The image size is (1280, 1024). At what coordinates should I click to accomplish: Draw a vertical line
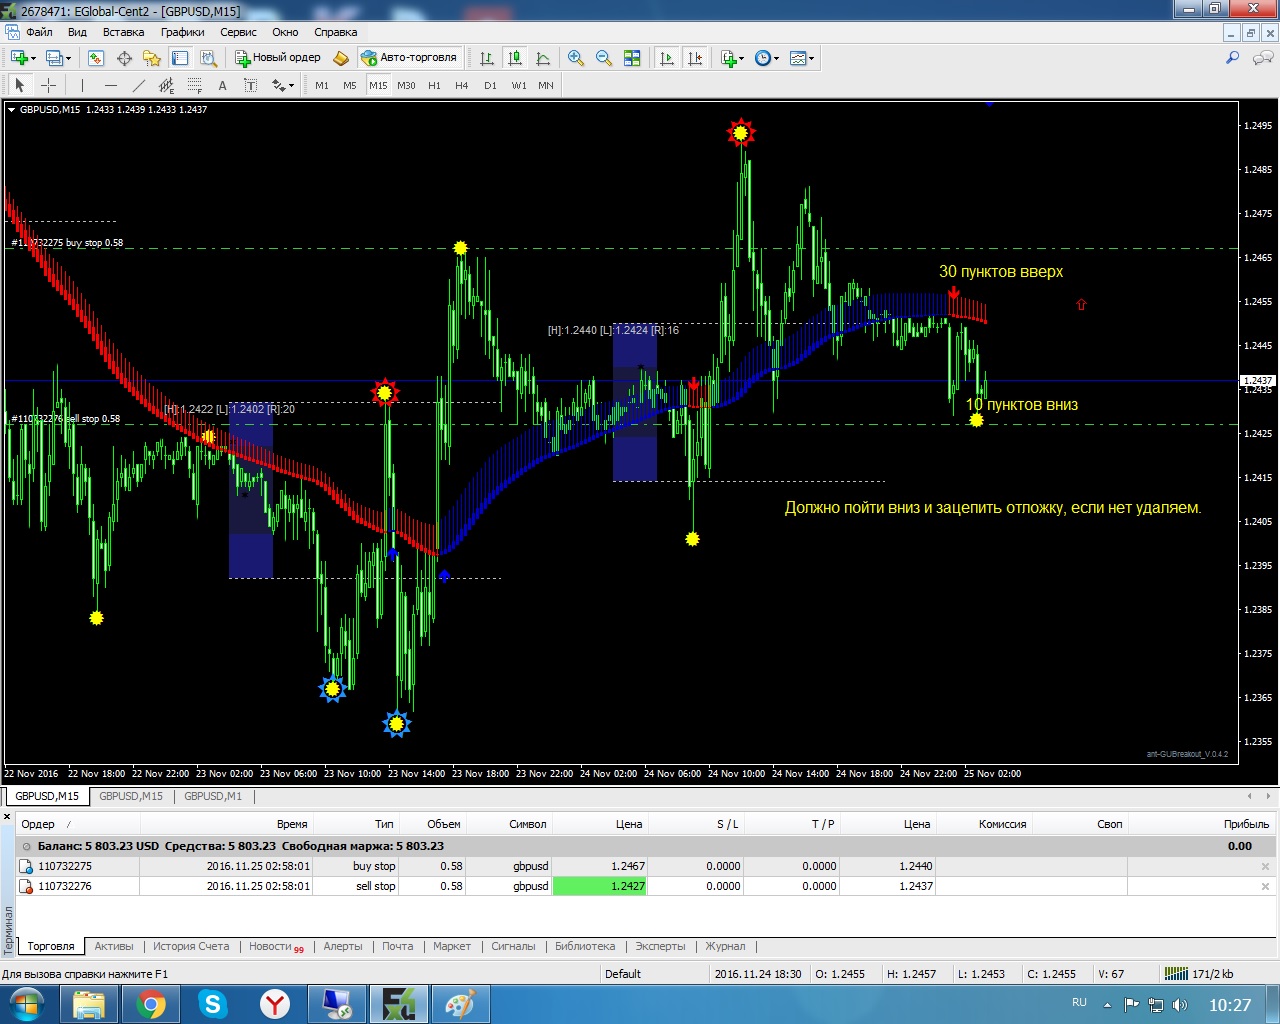[82, 85]
